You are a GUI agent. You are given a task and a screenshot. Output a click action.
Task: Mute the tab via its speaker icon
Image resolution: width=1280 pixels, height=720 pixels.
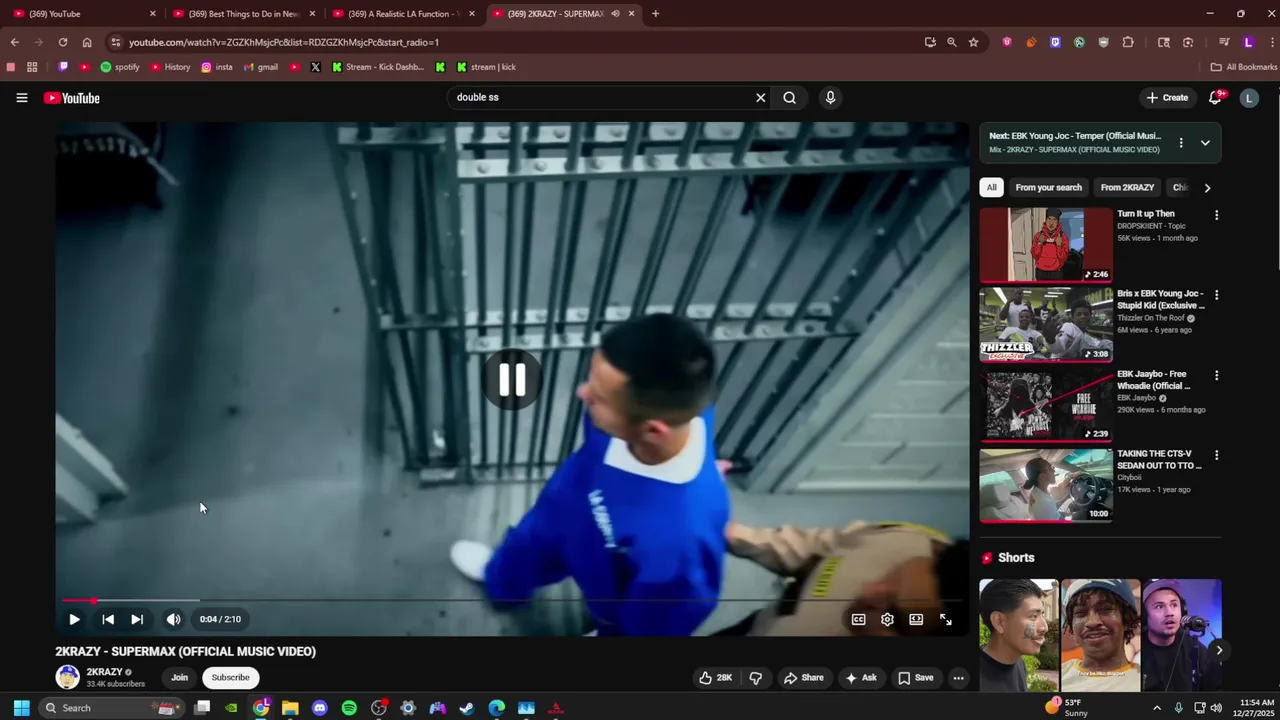point(615,14)
